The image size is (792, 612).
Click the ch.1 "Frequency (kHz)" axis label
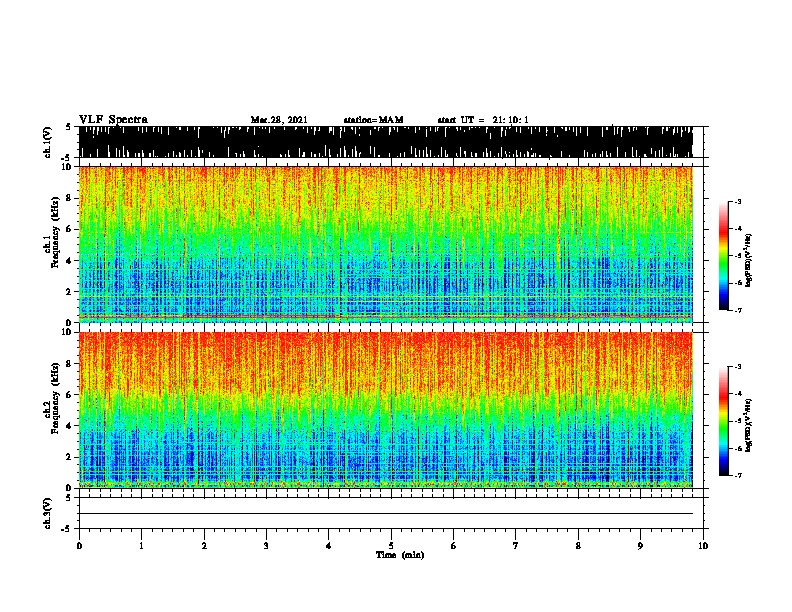point(55,233)
